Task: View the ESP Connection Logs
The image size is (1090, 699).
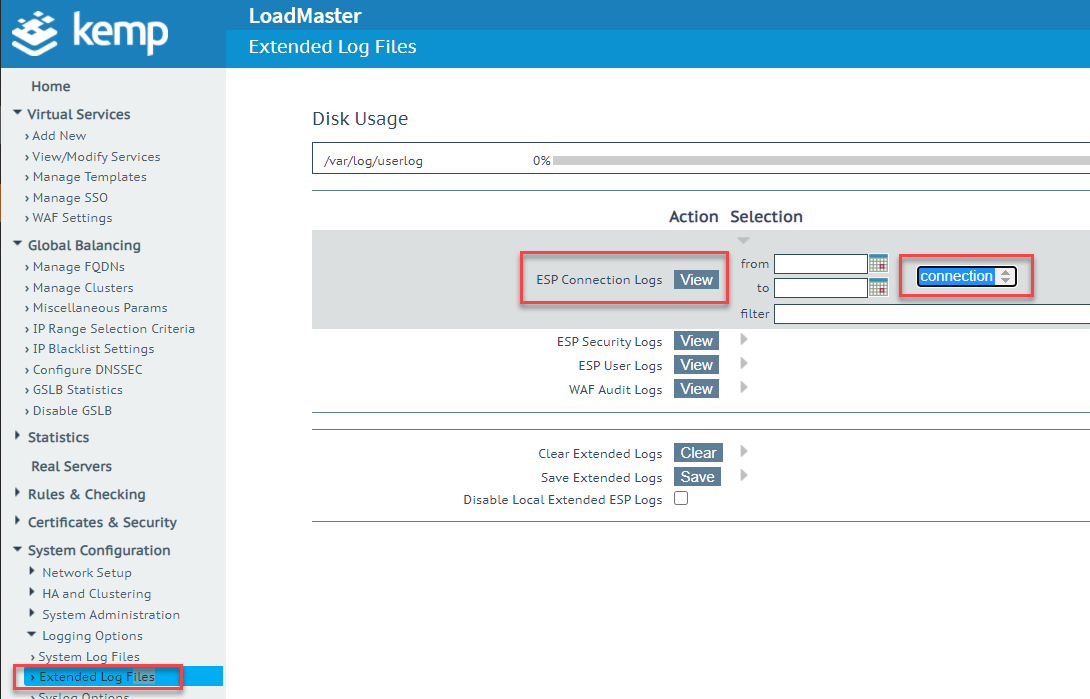Action: (x=696, y=280)
